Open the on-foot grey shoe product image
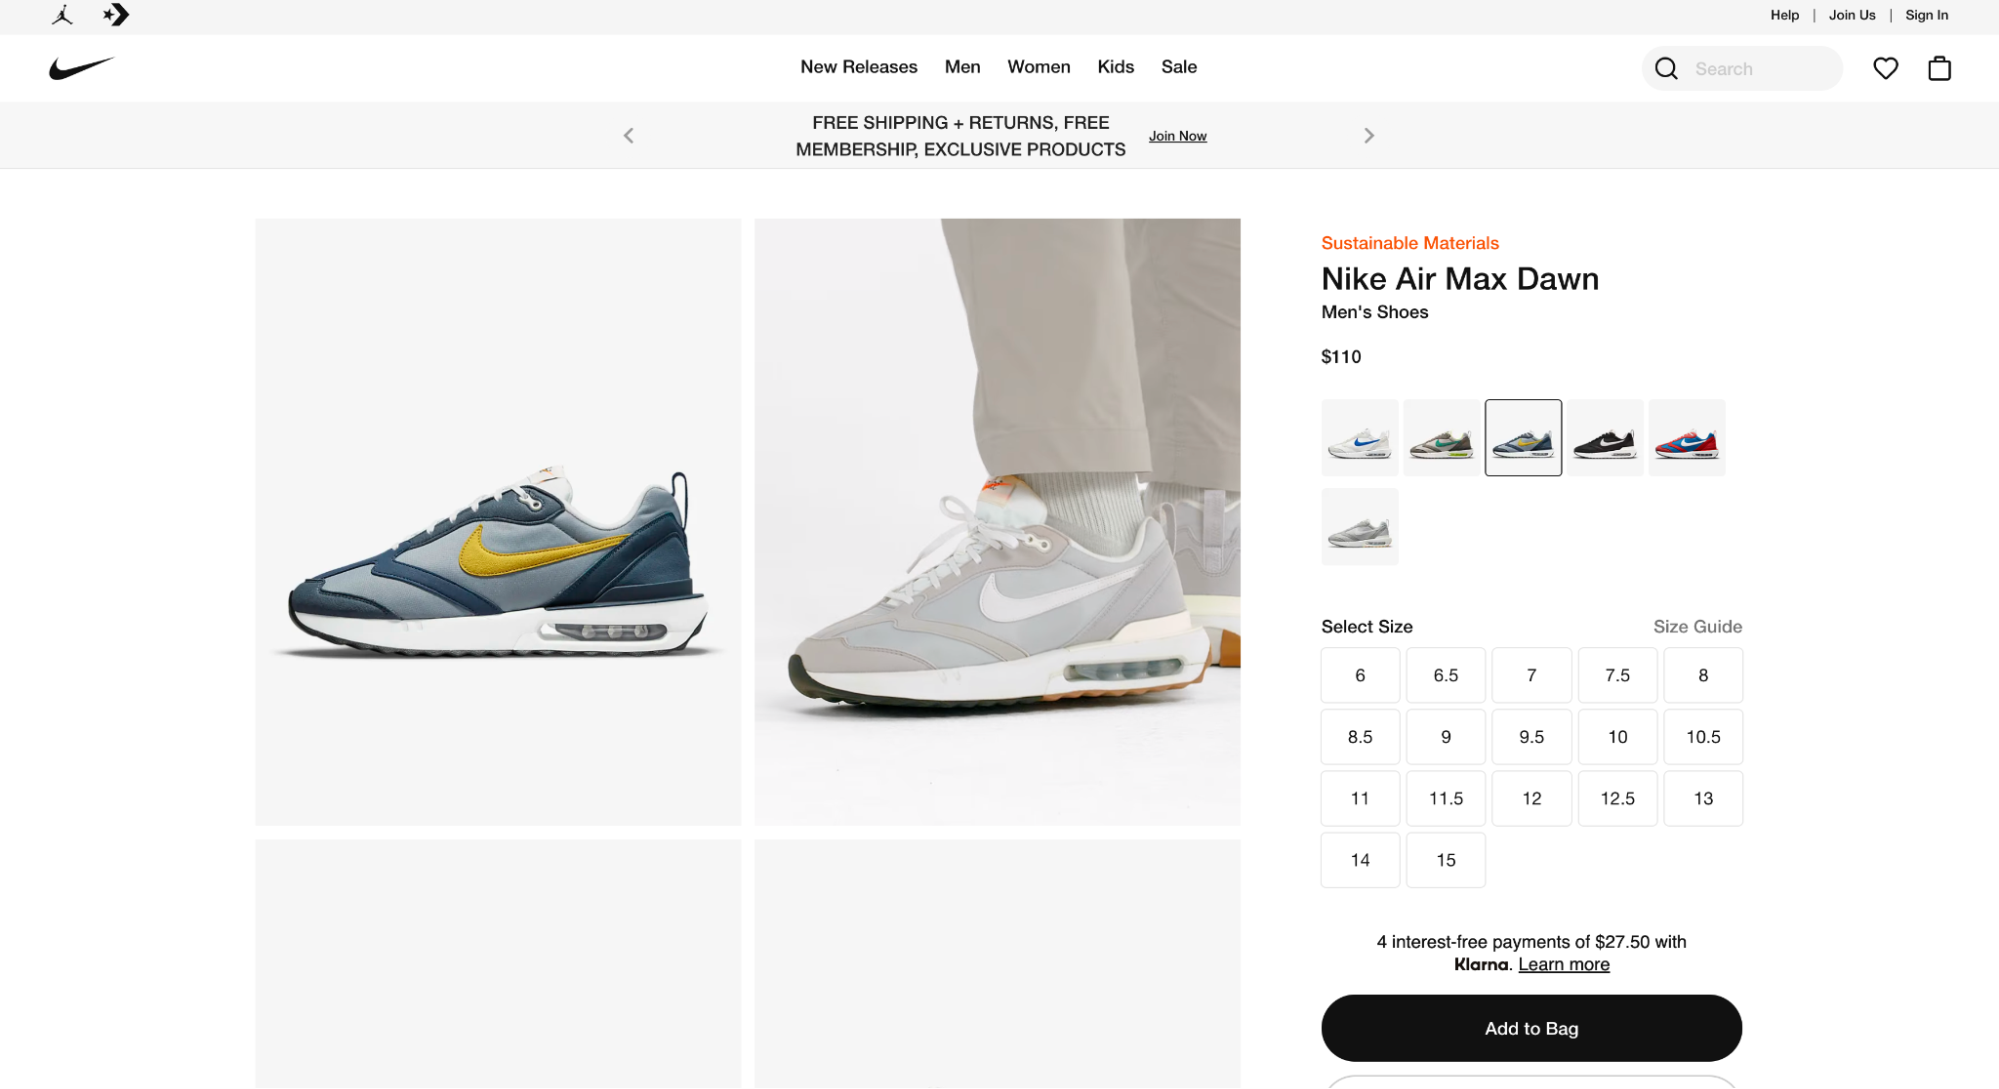The width and height of the screenshot is (1999, 1089). [997, 522]
